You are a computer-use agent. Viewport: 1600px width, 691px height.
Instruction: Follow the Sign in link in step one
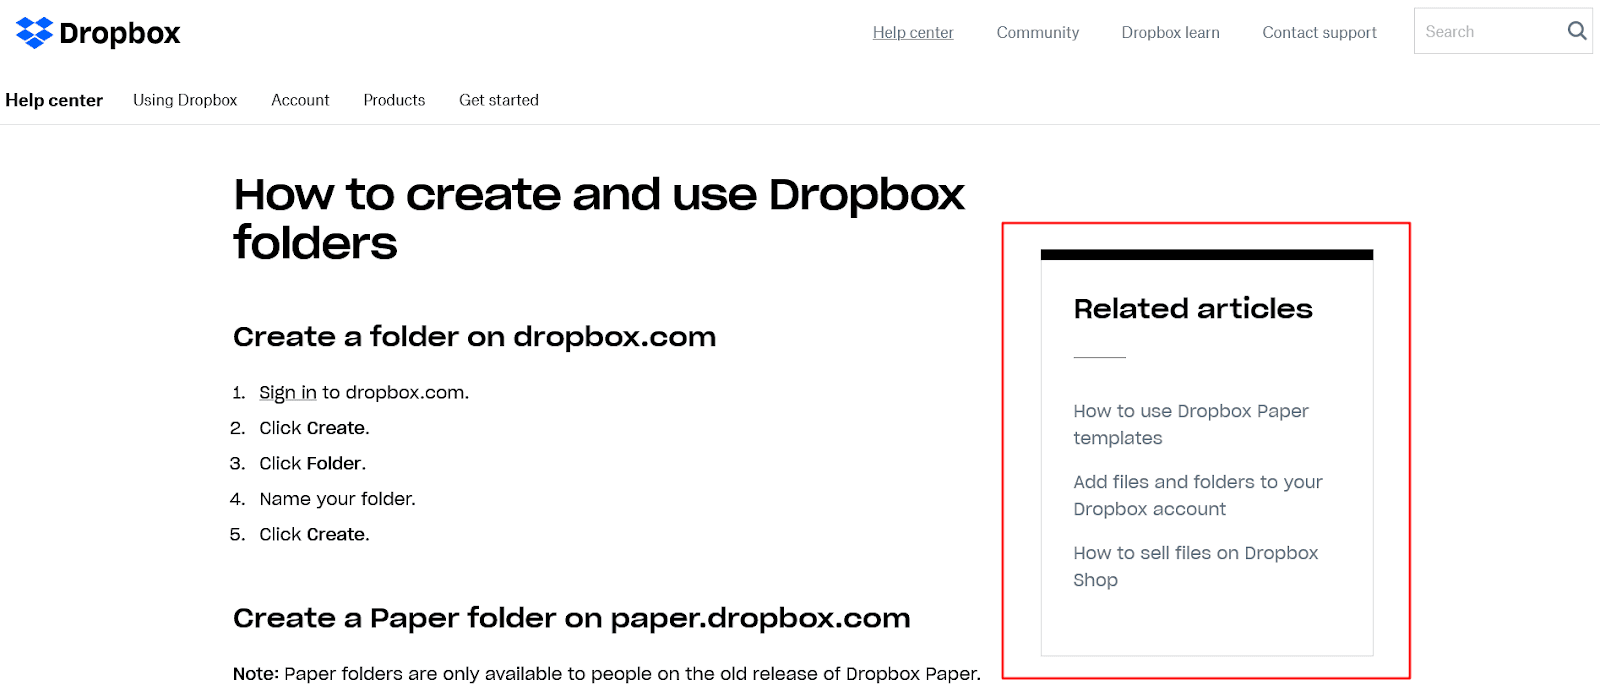point(287,392)
